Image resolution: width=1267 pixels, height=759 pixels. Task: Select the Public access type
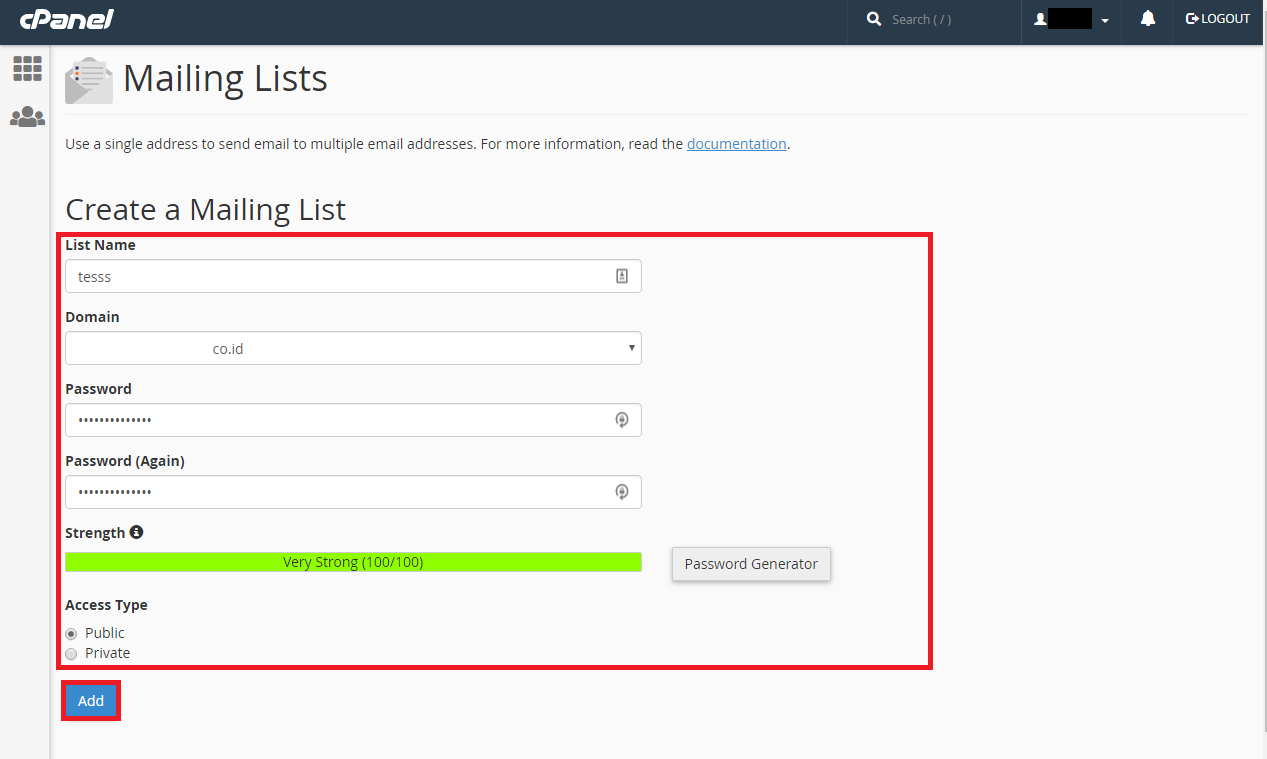[x=71, y=634]
